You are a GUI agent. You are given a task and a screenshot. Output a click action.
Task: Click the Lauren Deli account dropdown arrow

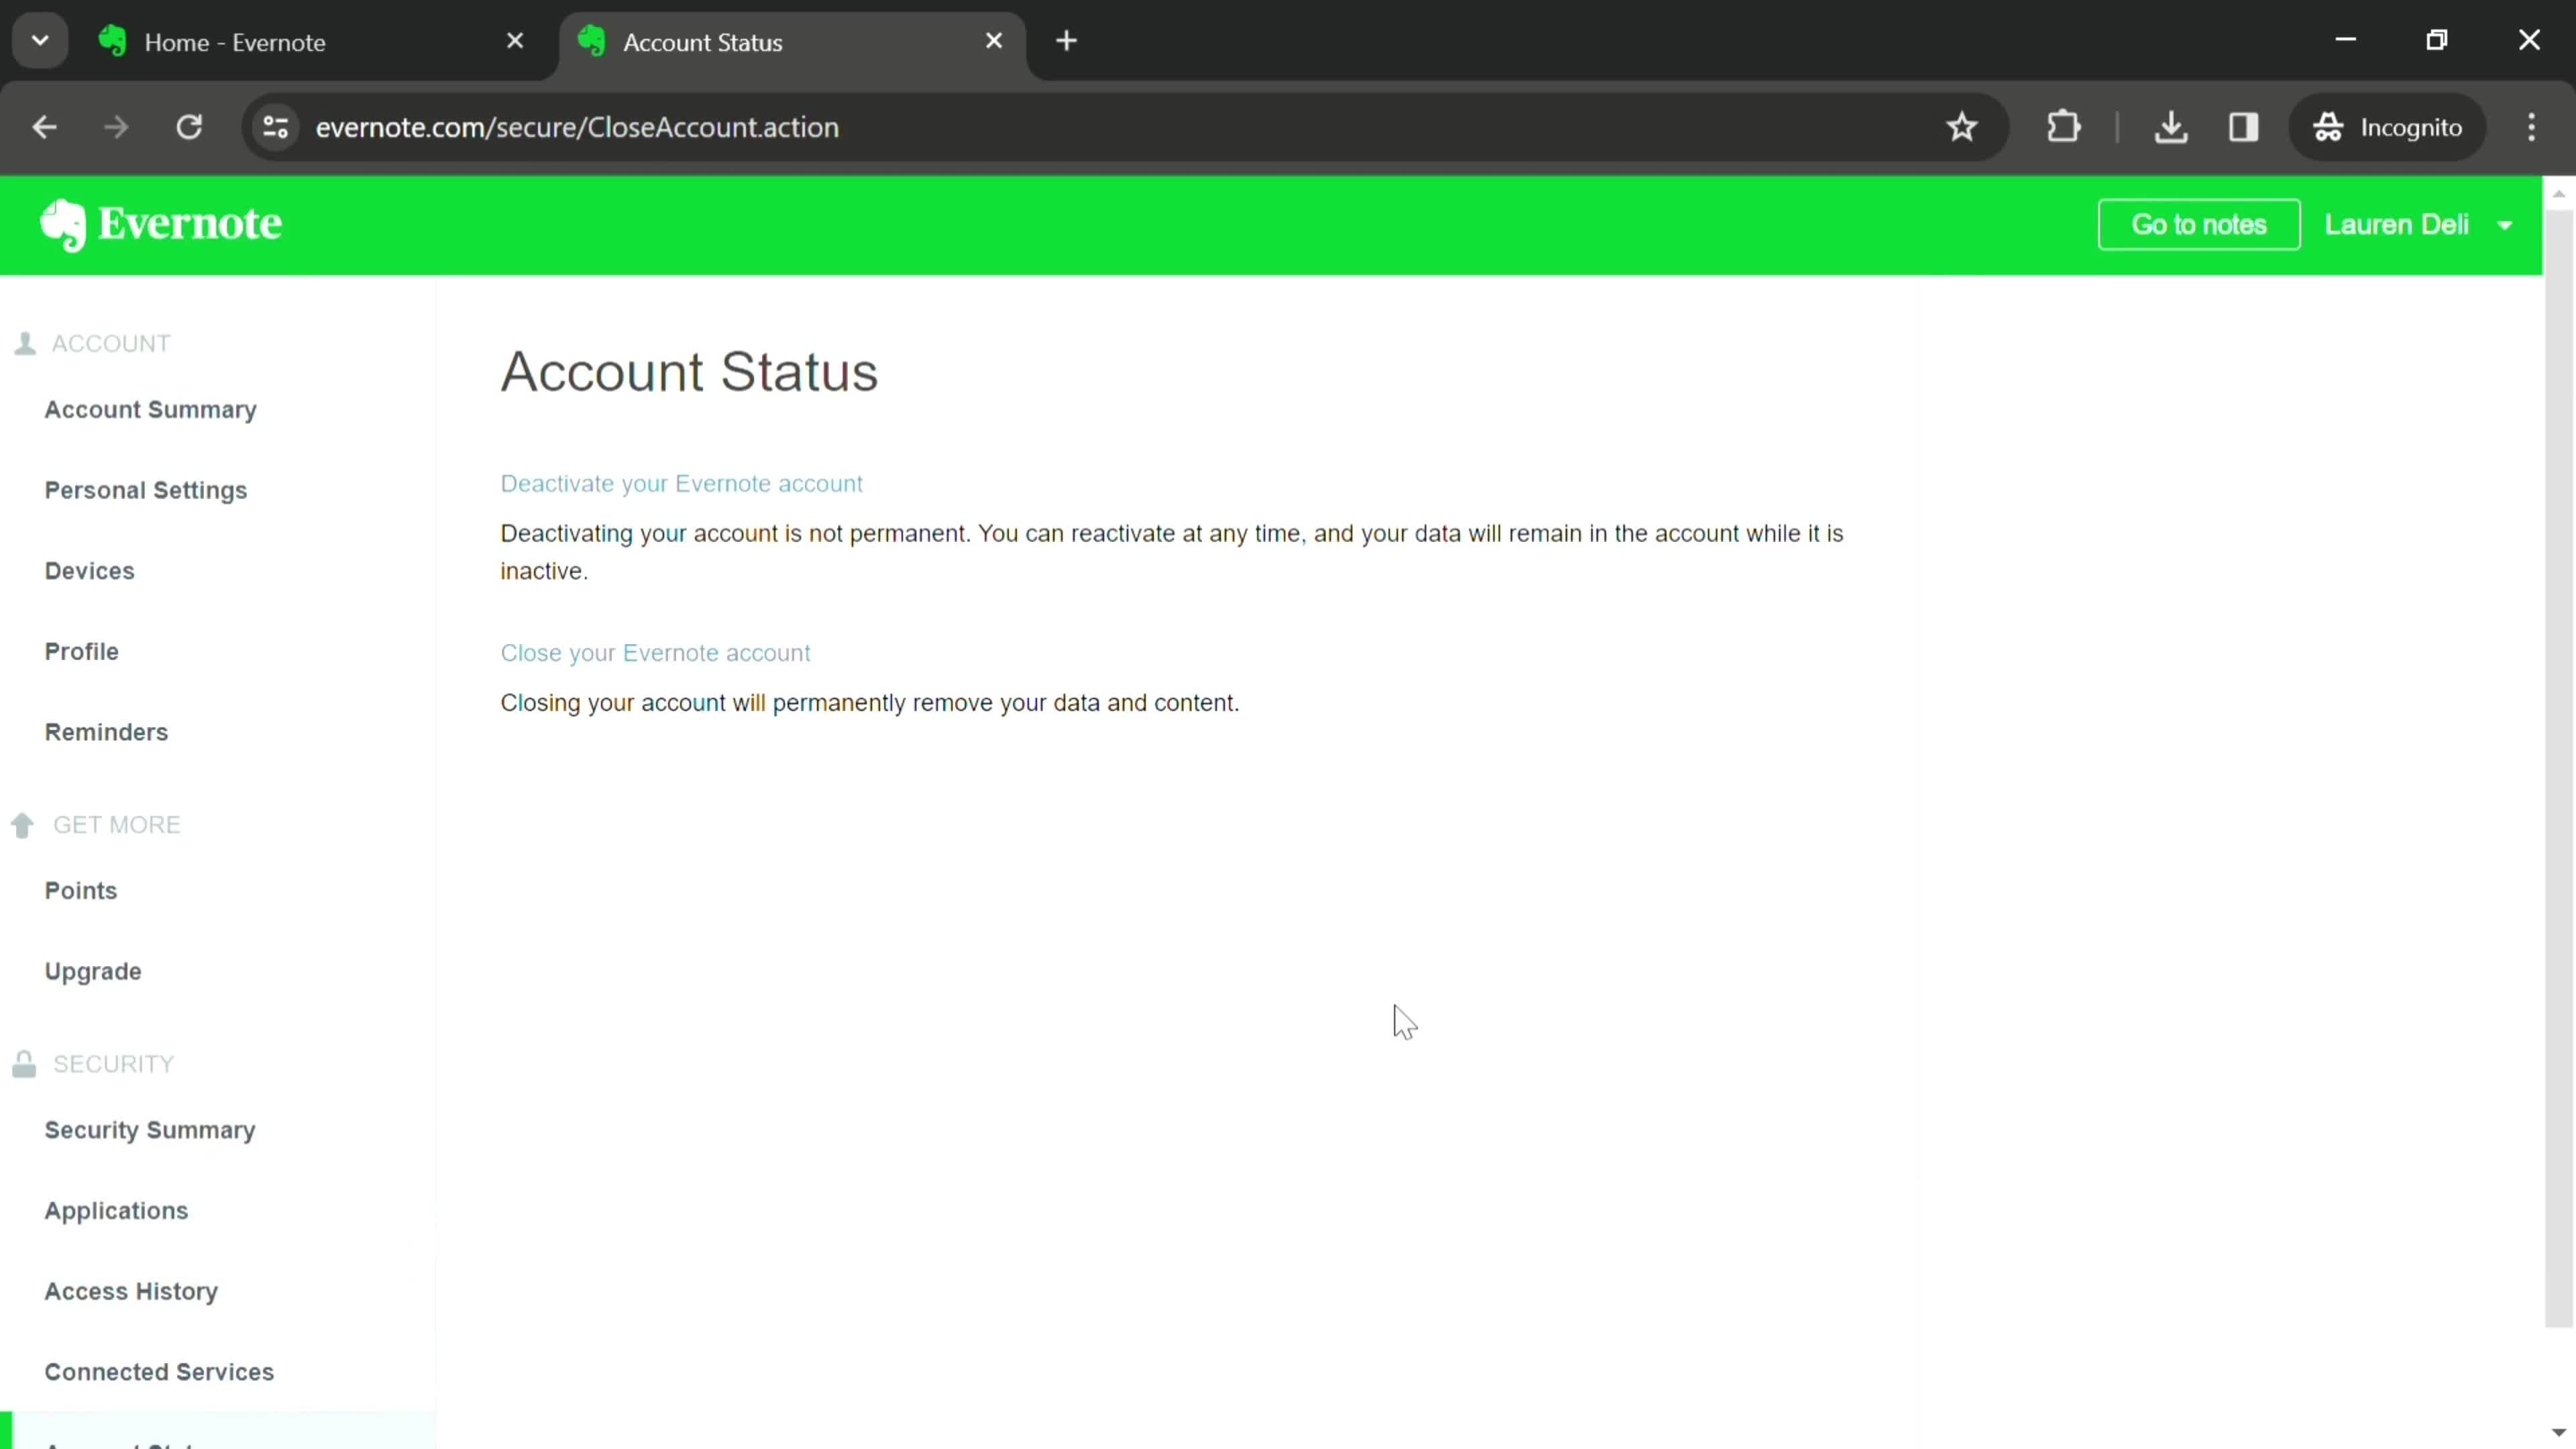click(2520, 225)
